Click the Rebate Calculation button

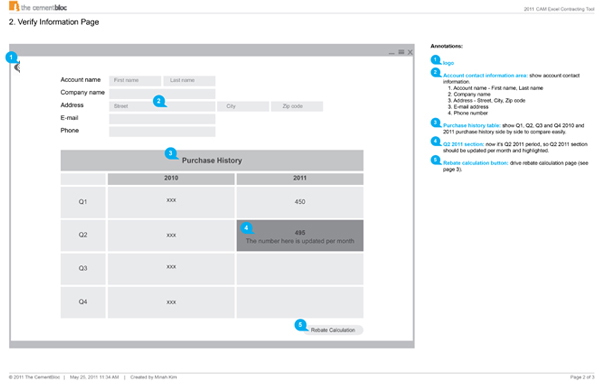(x=333, y=330)
